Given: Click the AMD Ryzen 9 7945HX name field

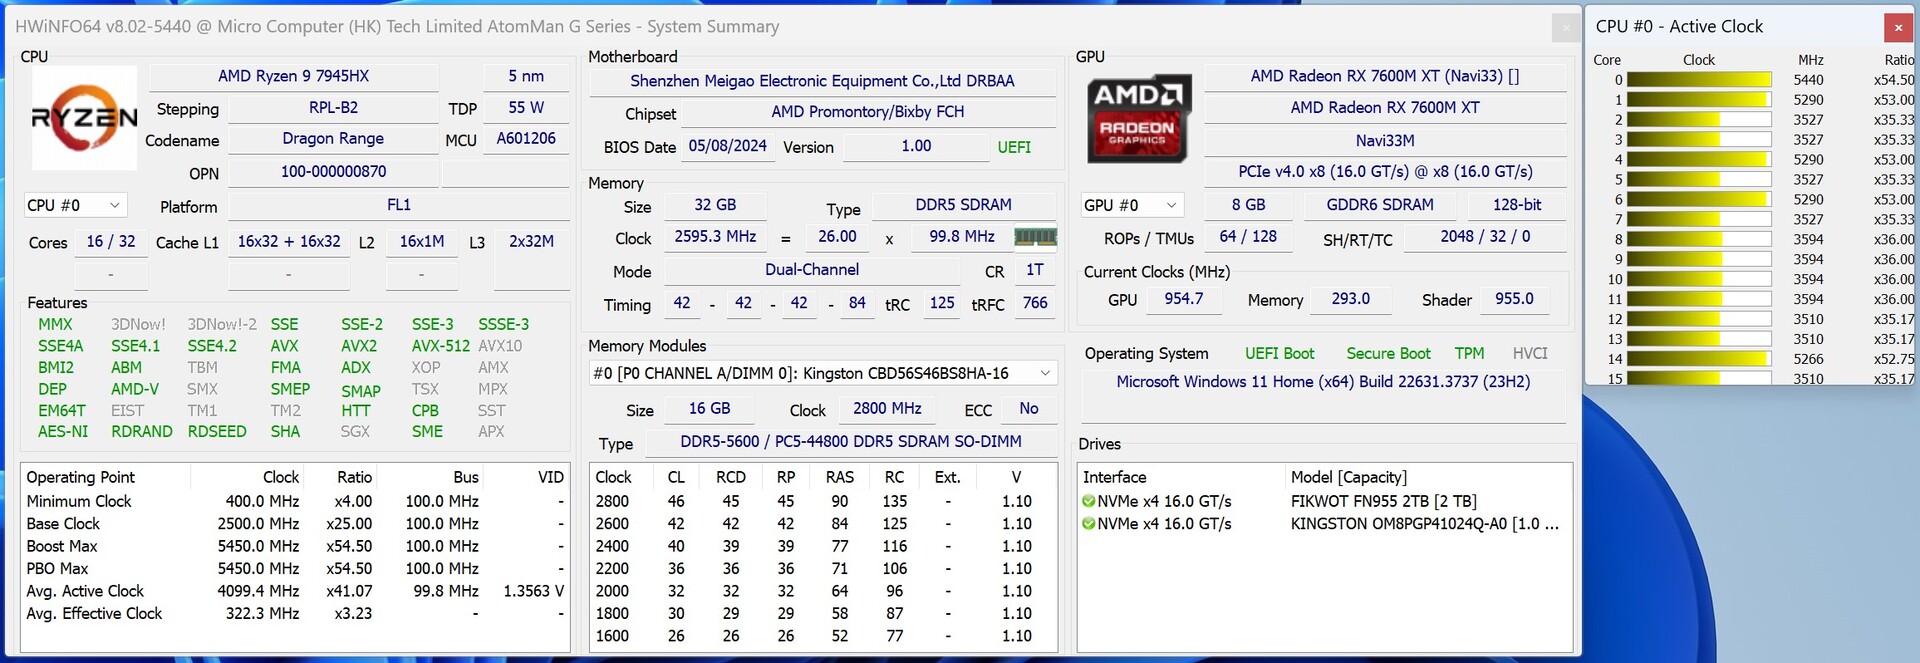Looking at the screenshot, I should 294,76.
